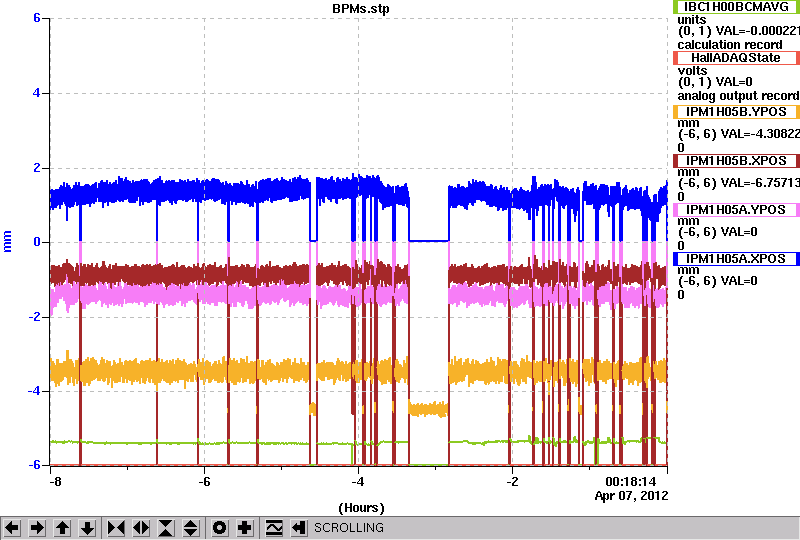
Task: Click the outward-pointing vertical zoom icon
Action: [x=191, y=528]
